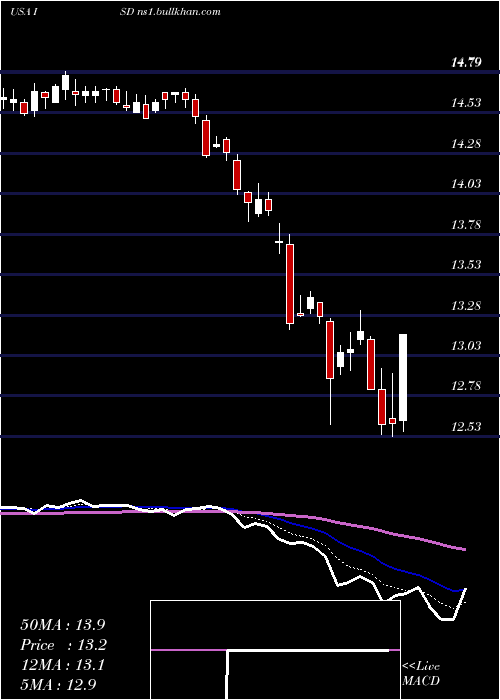The height and width of the screenshot is (700, 500).
Task: Click the 5MA : 12.9 reading
Action: 58,684
